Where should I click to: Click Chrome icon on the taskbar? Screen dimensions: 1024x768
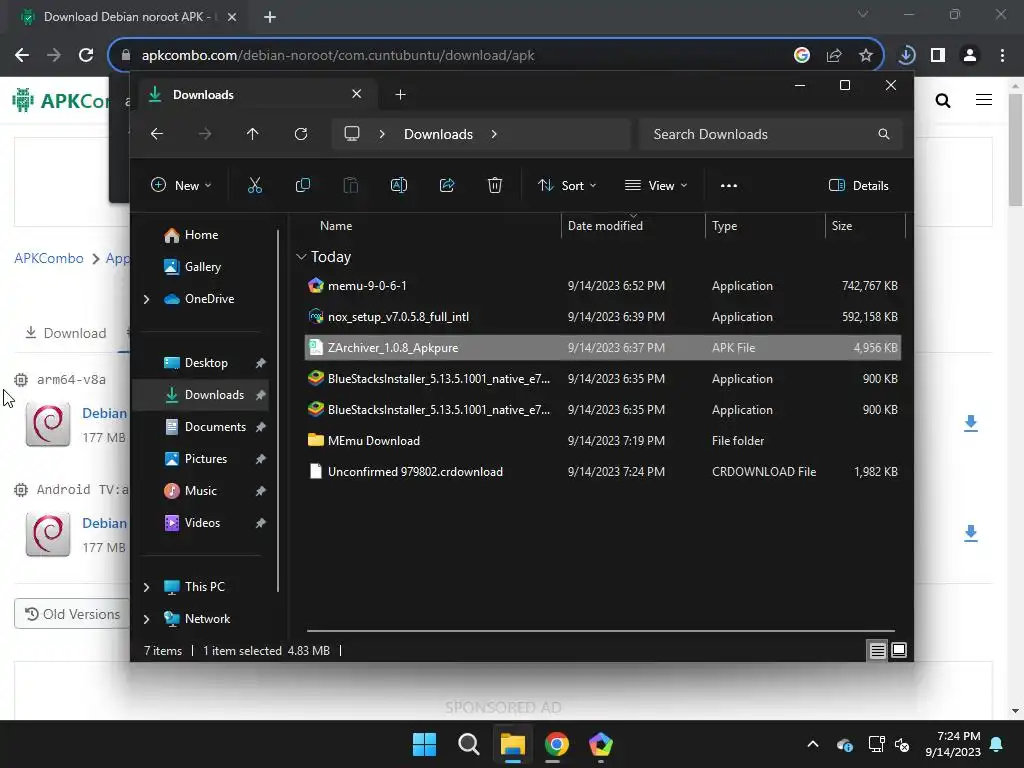(556, 744)
